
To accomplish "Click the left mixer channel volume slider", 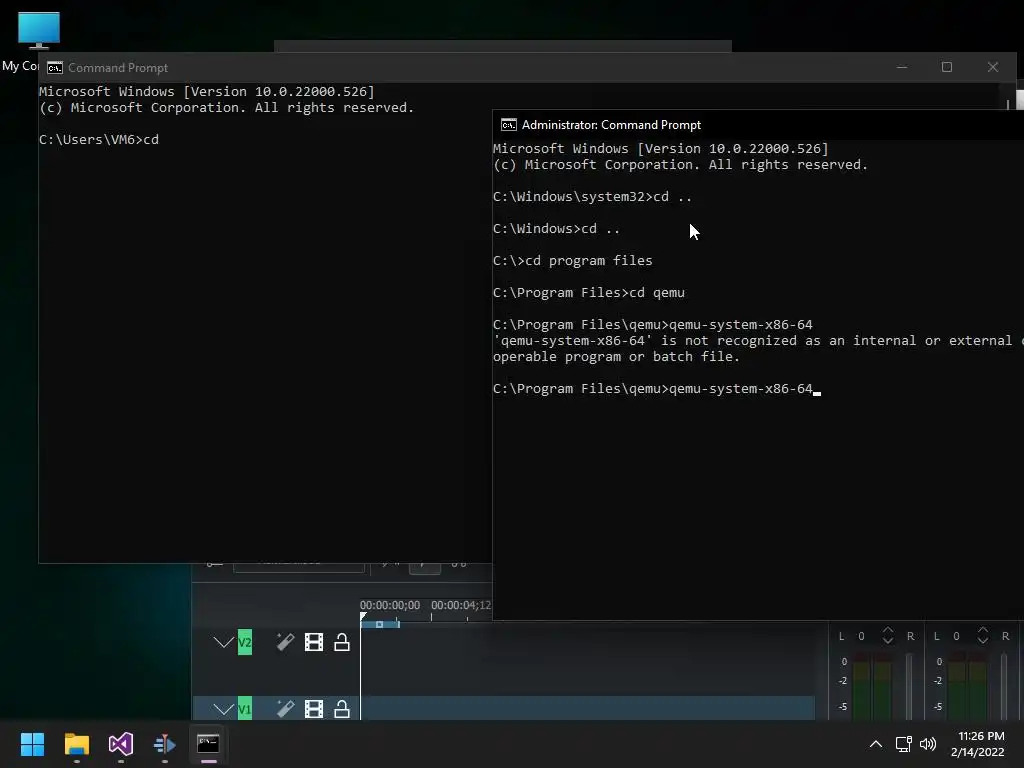I will pyautogui.click(x=908, y=686).
